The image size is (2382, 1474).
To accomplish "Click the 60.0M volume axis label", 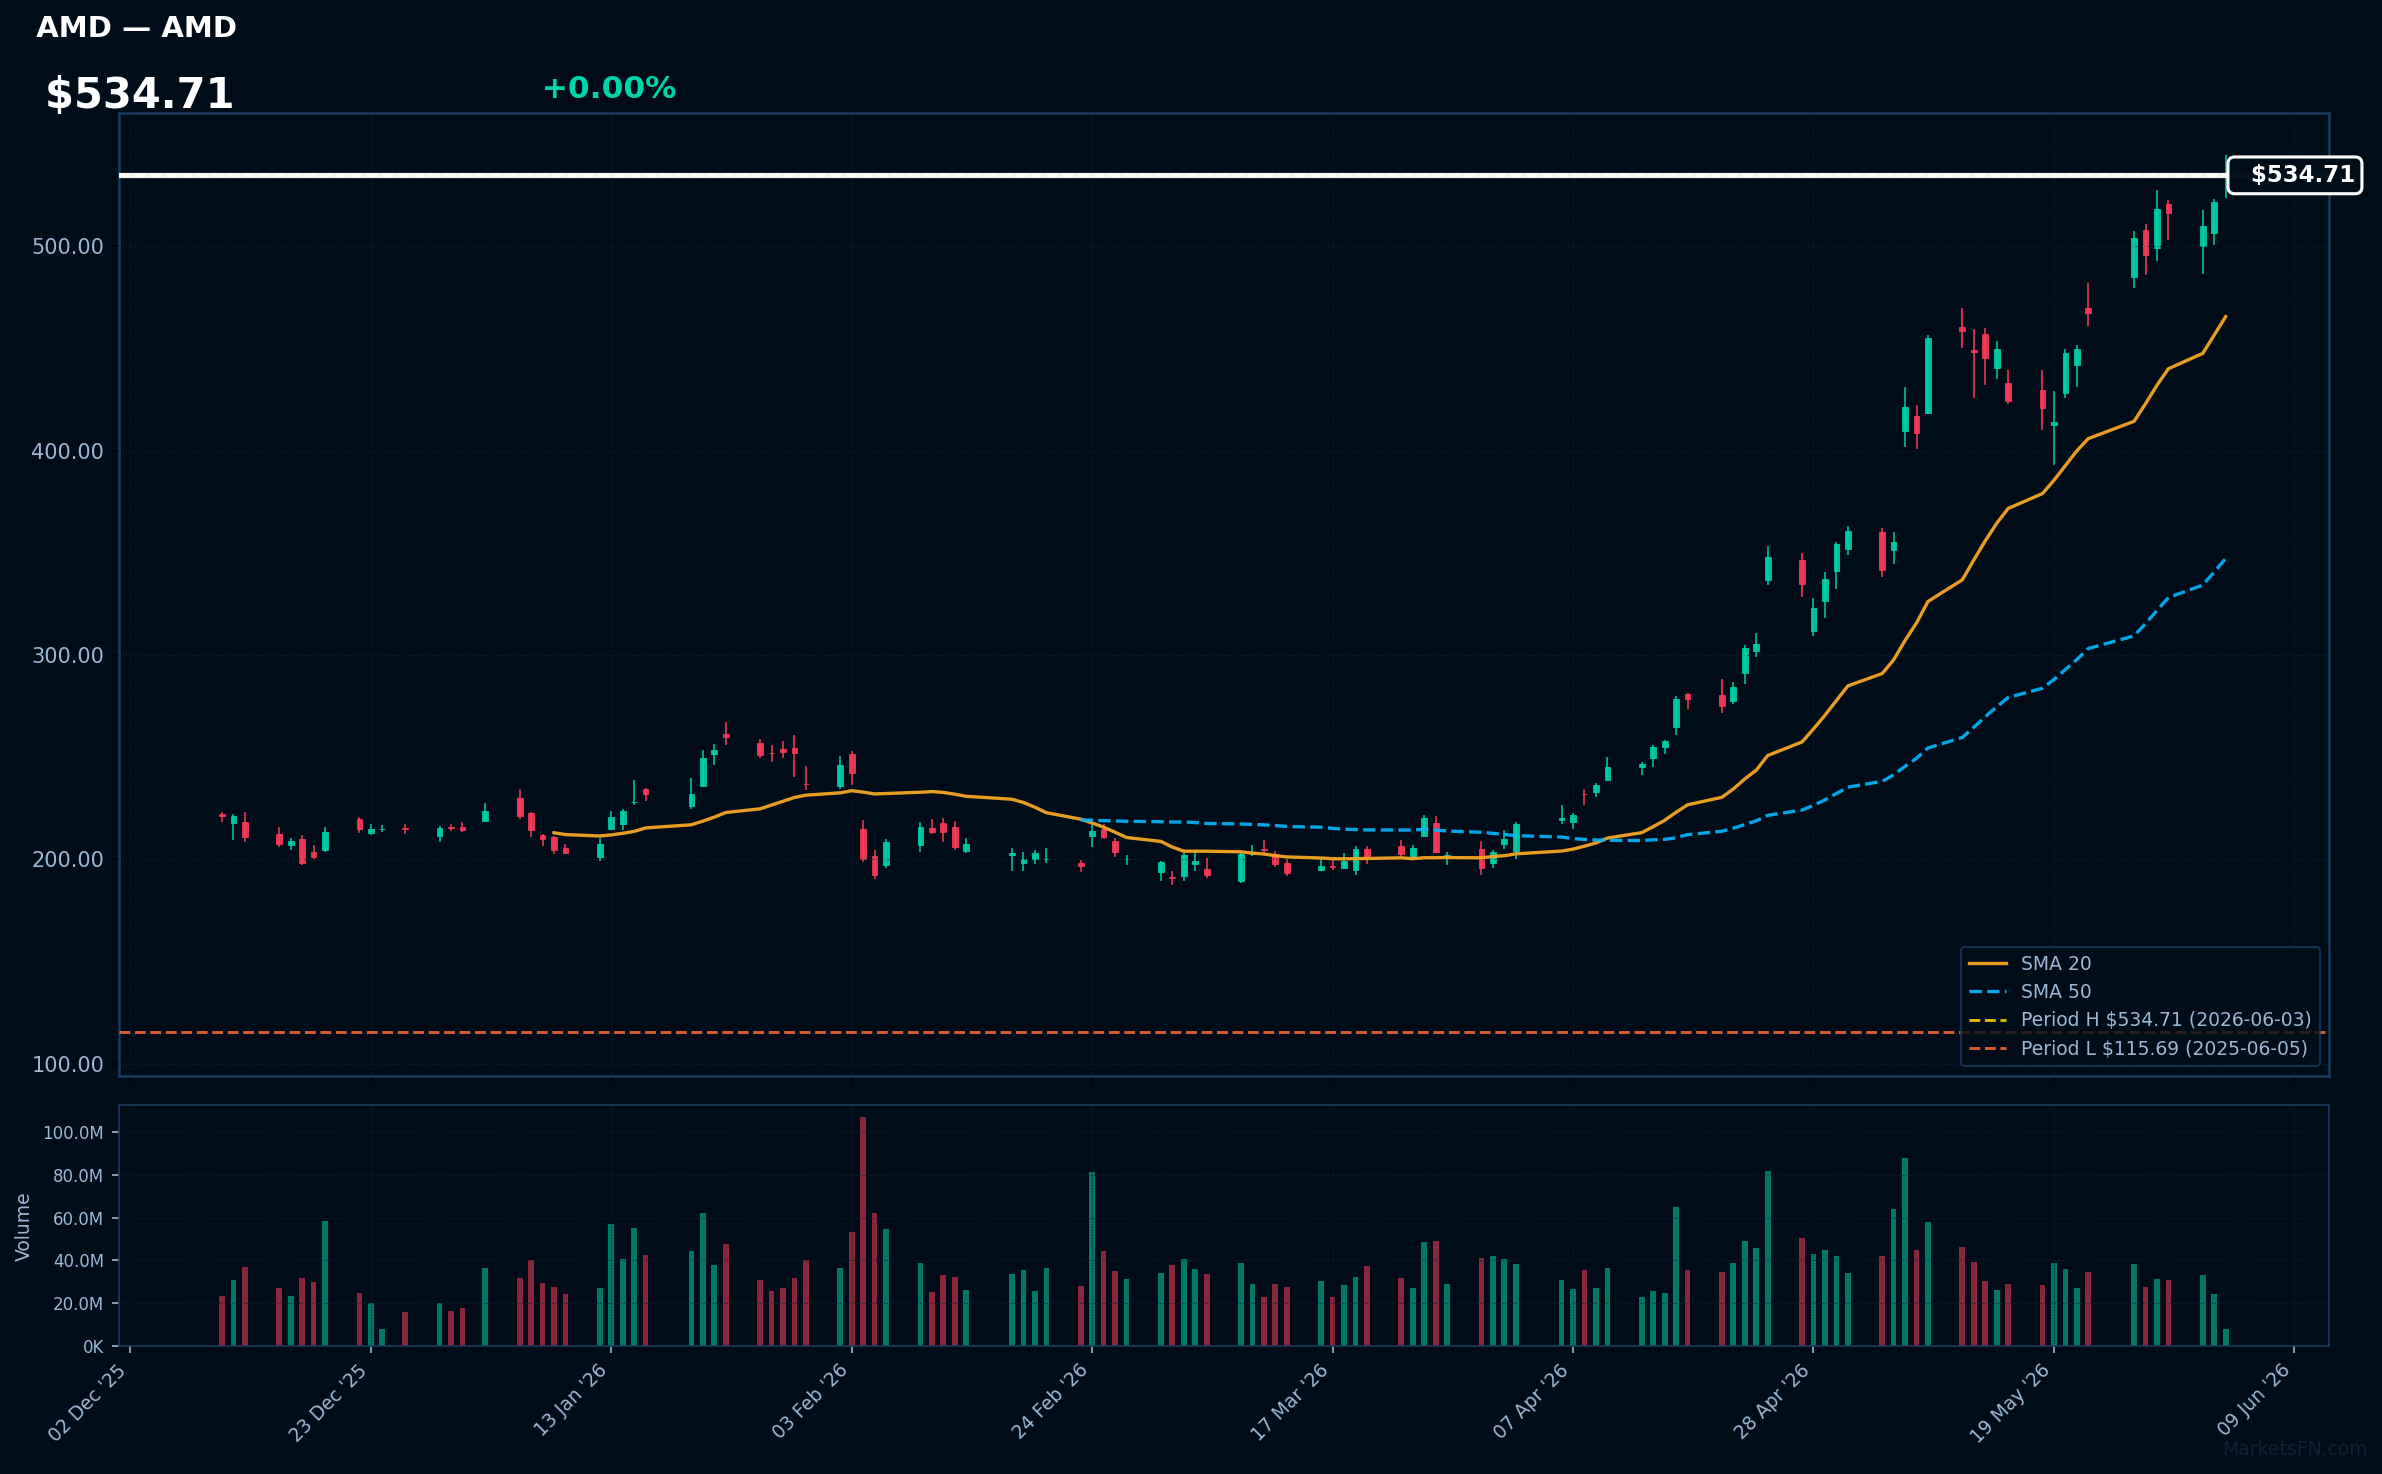I will click(78, 1219).
